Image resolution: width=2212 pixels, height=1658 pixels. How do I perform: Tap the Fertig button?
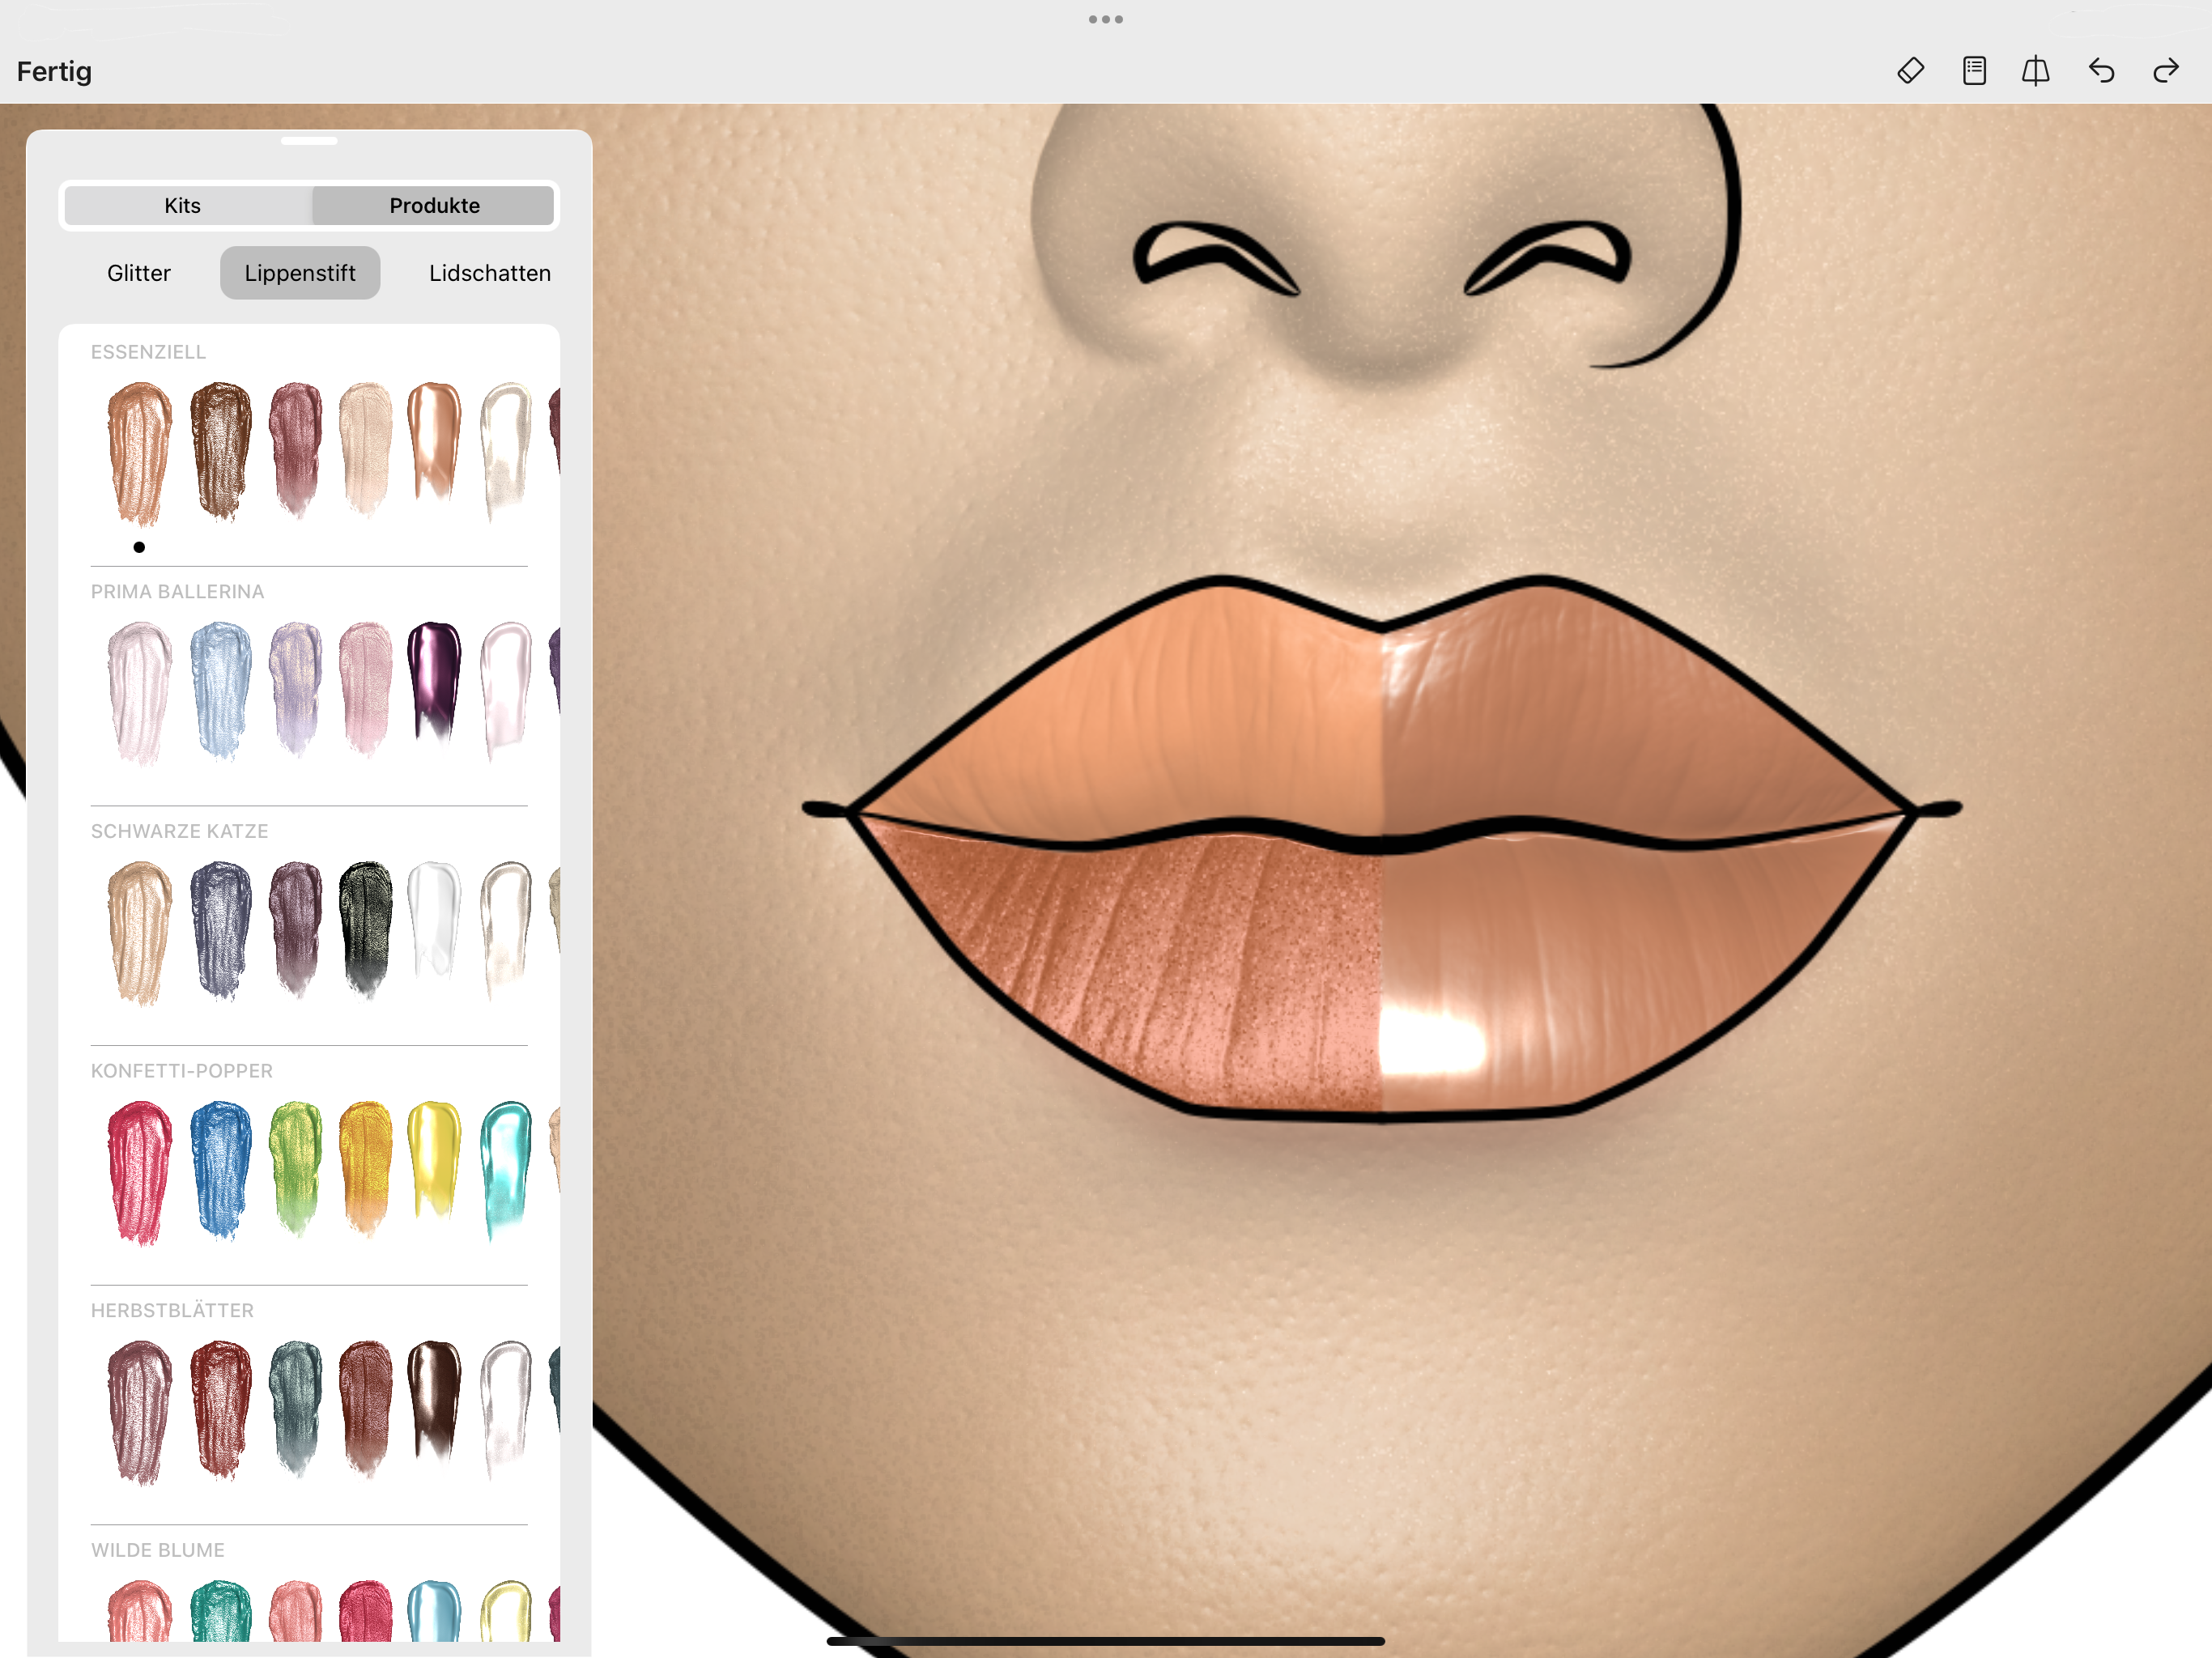point(54,72)
